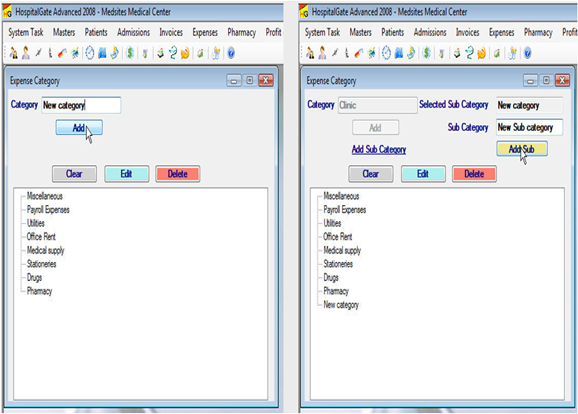Select Medical supply in the left expense tree
Screen dimensions: 578x414
[45, 251]
